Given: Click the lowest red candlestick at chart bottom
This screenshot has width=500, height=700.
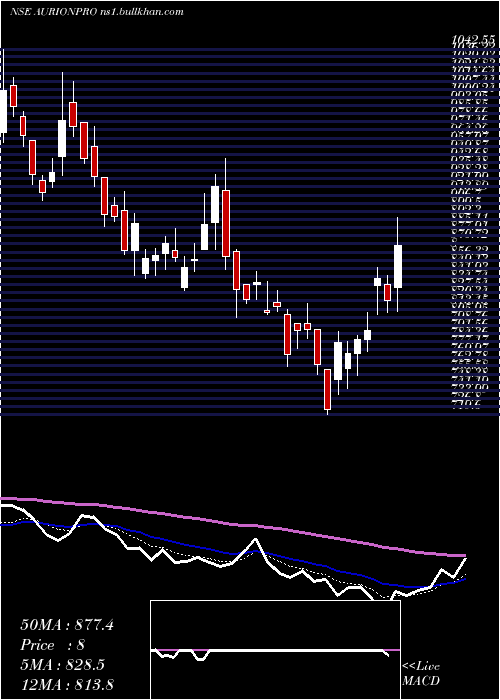Looking at the screenshot, I should [328, 389].
